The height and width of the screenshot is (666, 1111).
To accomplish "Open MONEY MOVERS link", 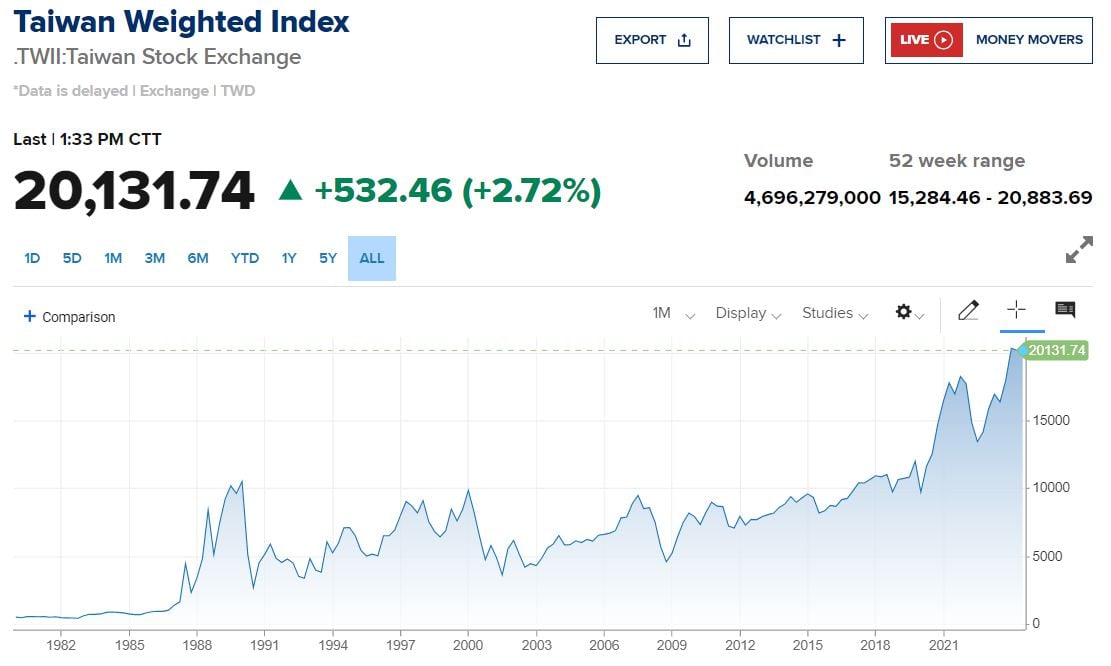I will 1030,39.
